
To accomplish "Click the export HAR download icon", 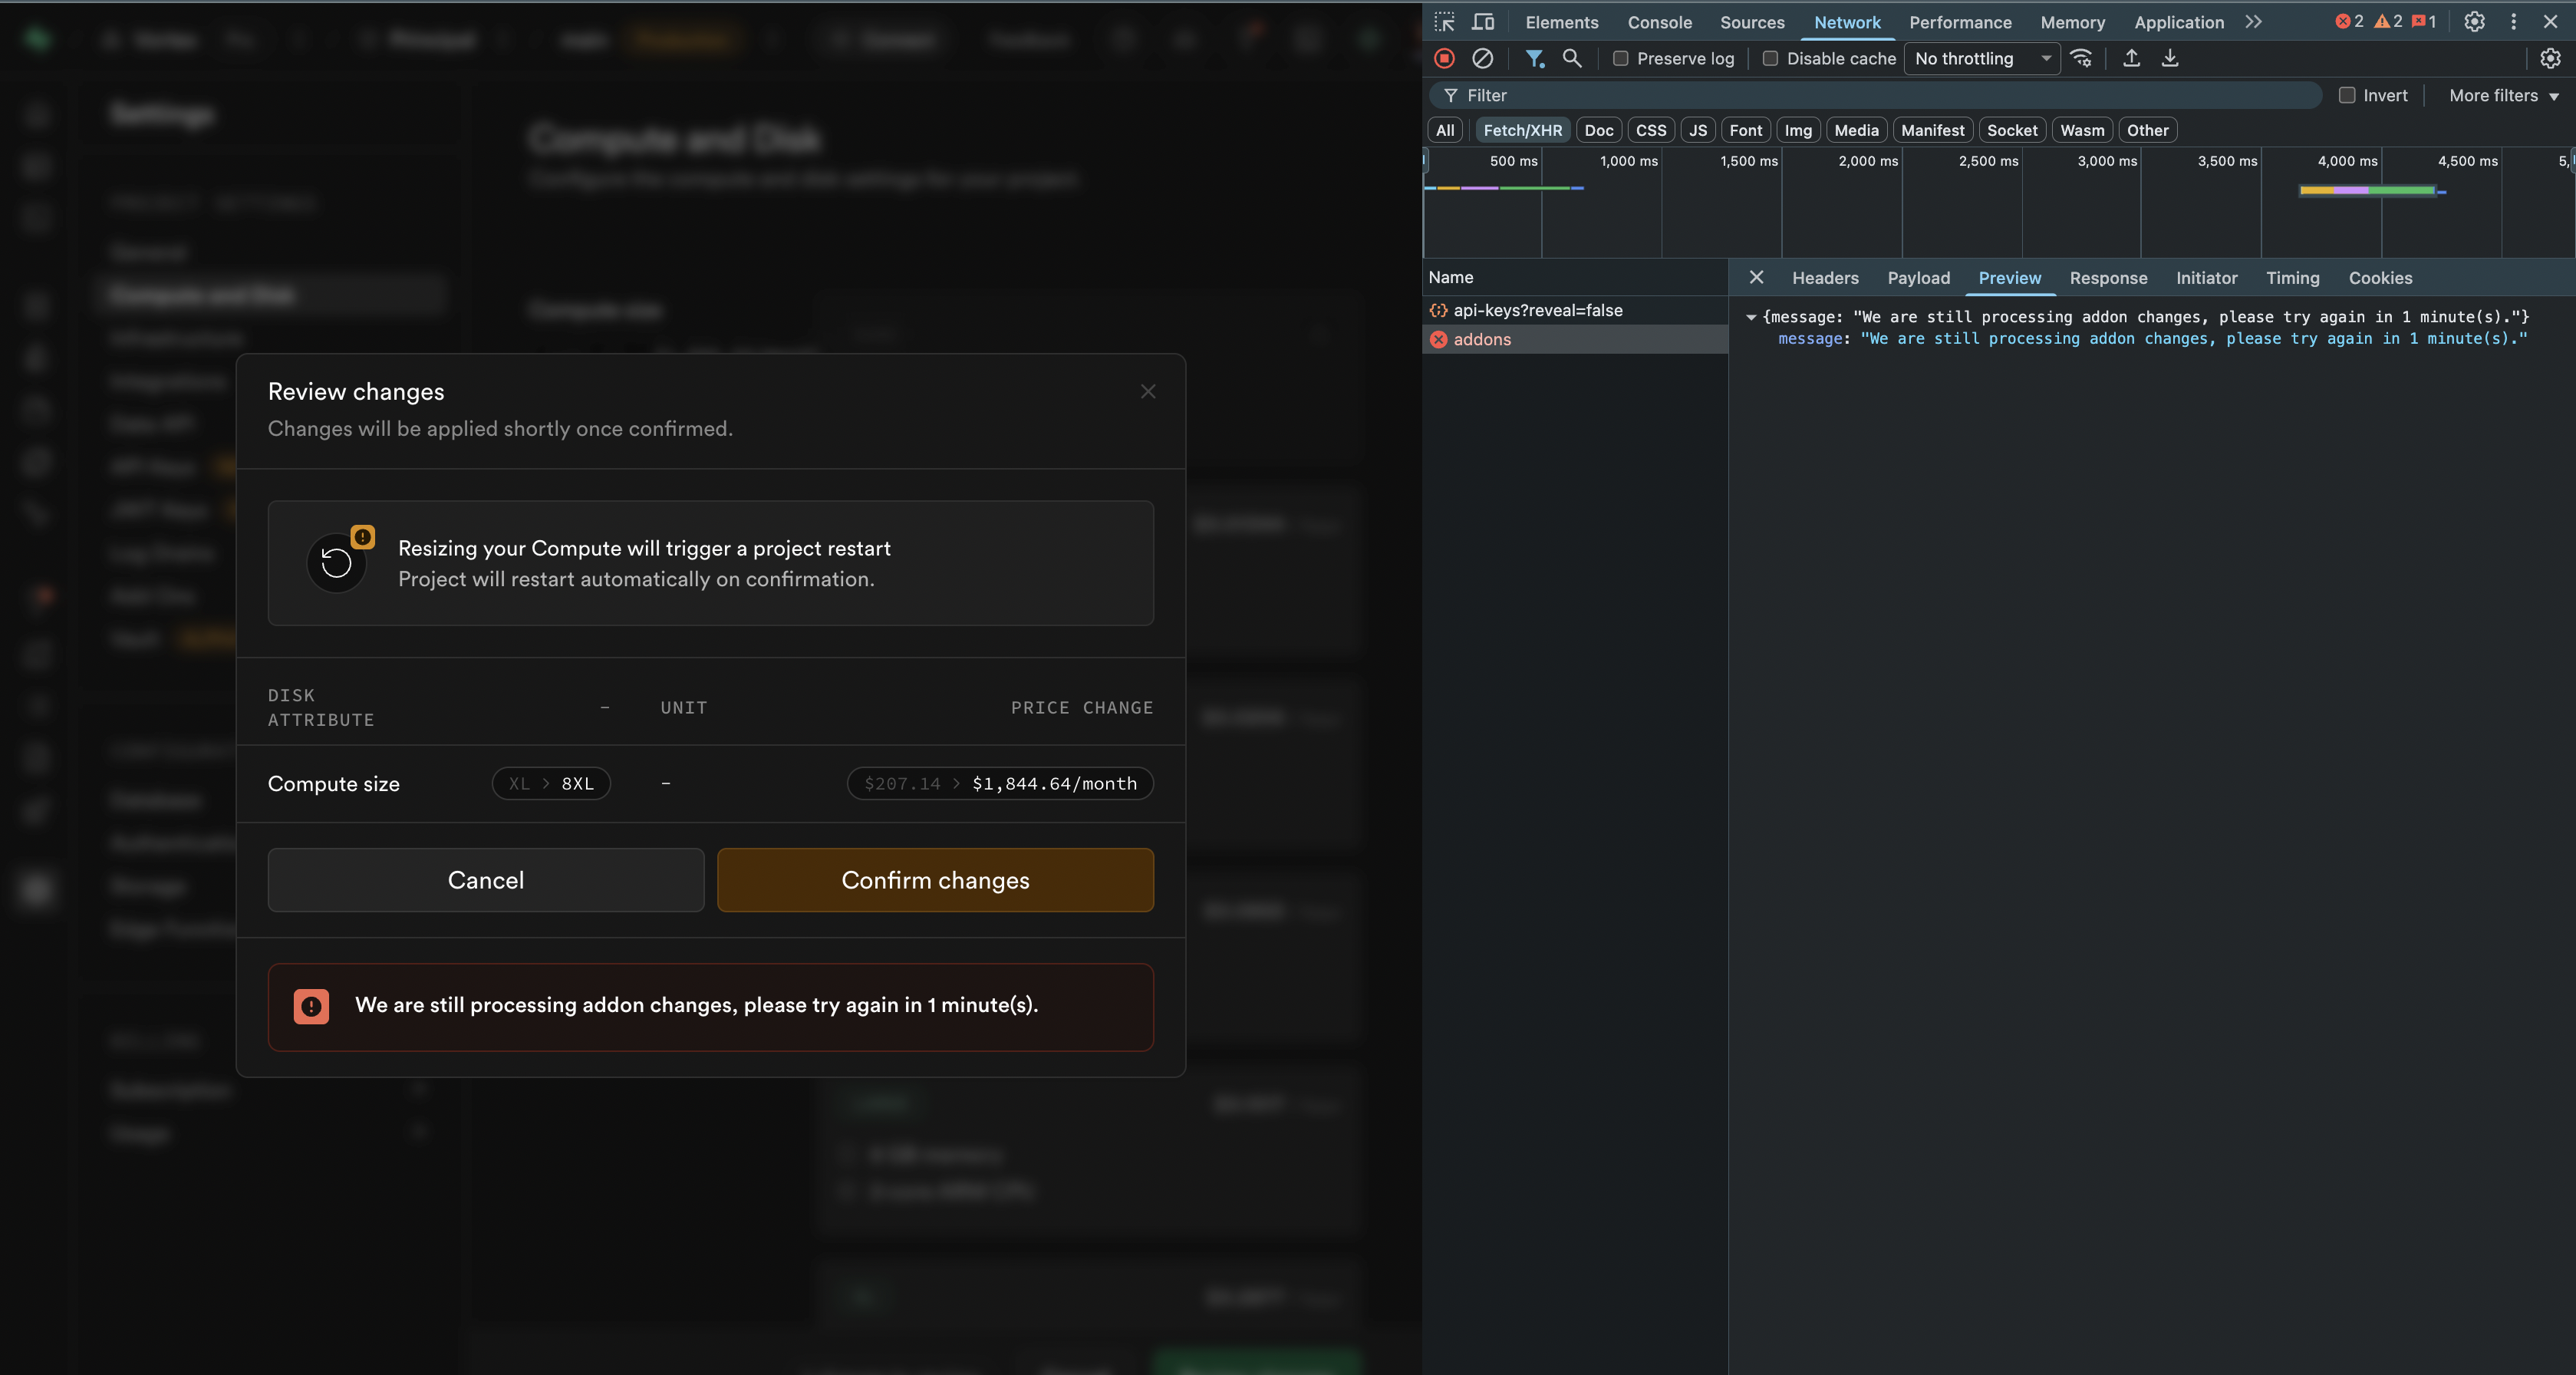I will [2170, 58].
